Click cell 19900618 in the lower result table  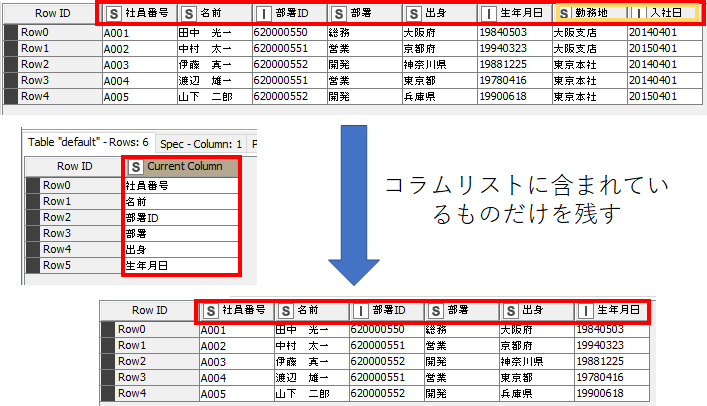click(x=612, y=393)
